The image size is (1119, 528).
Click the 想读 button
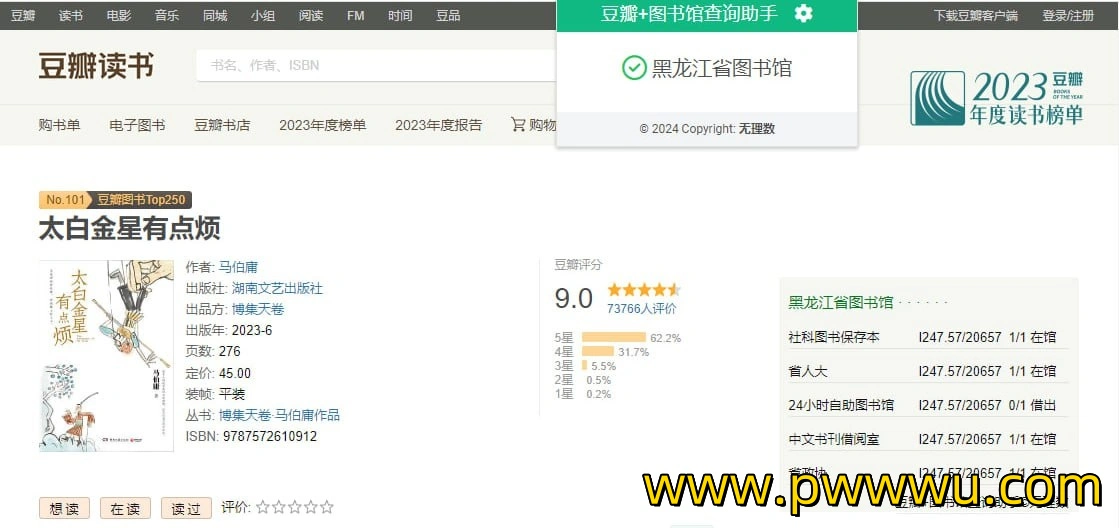point(64,508)
